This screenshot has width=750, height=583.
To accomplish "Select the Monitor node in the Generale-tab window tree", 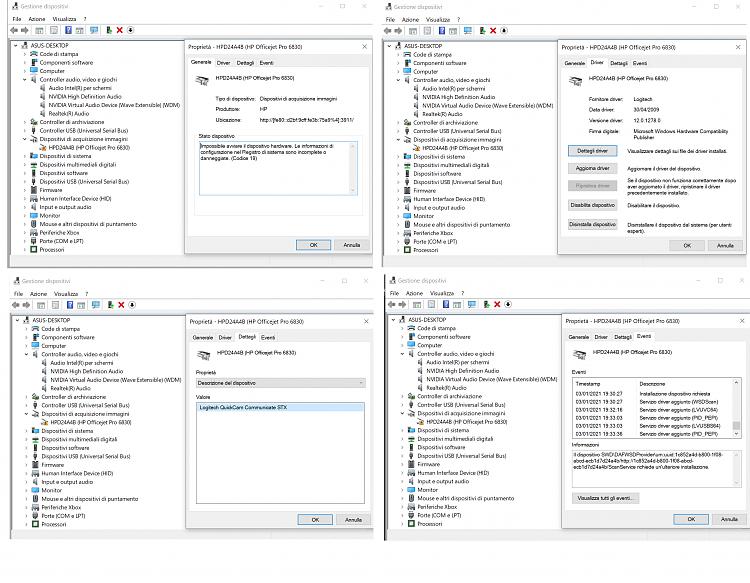I will coord(50,216).
